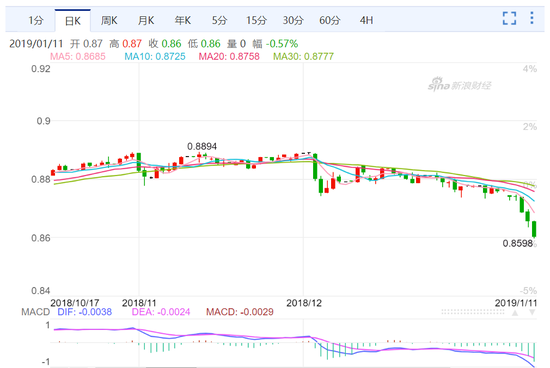The image size is (550, 368).
Task: Click the DIF: -0.0038 value
Action: click(x=85, y=312)
